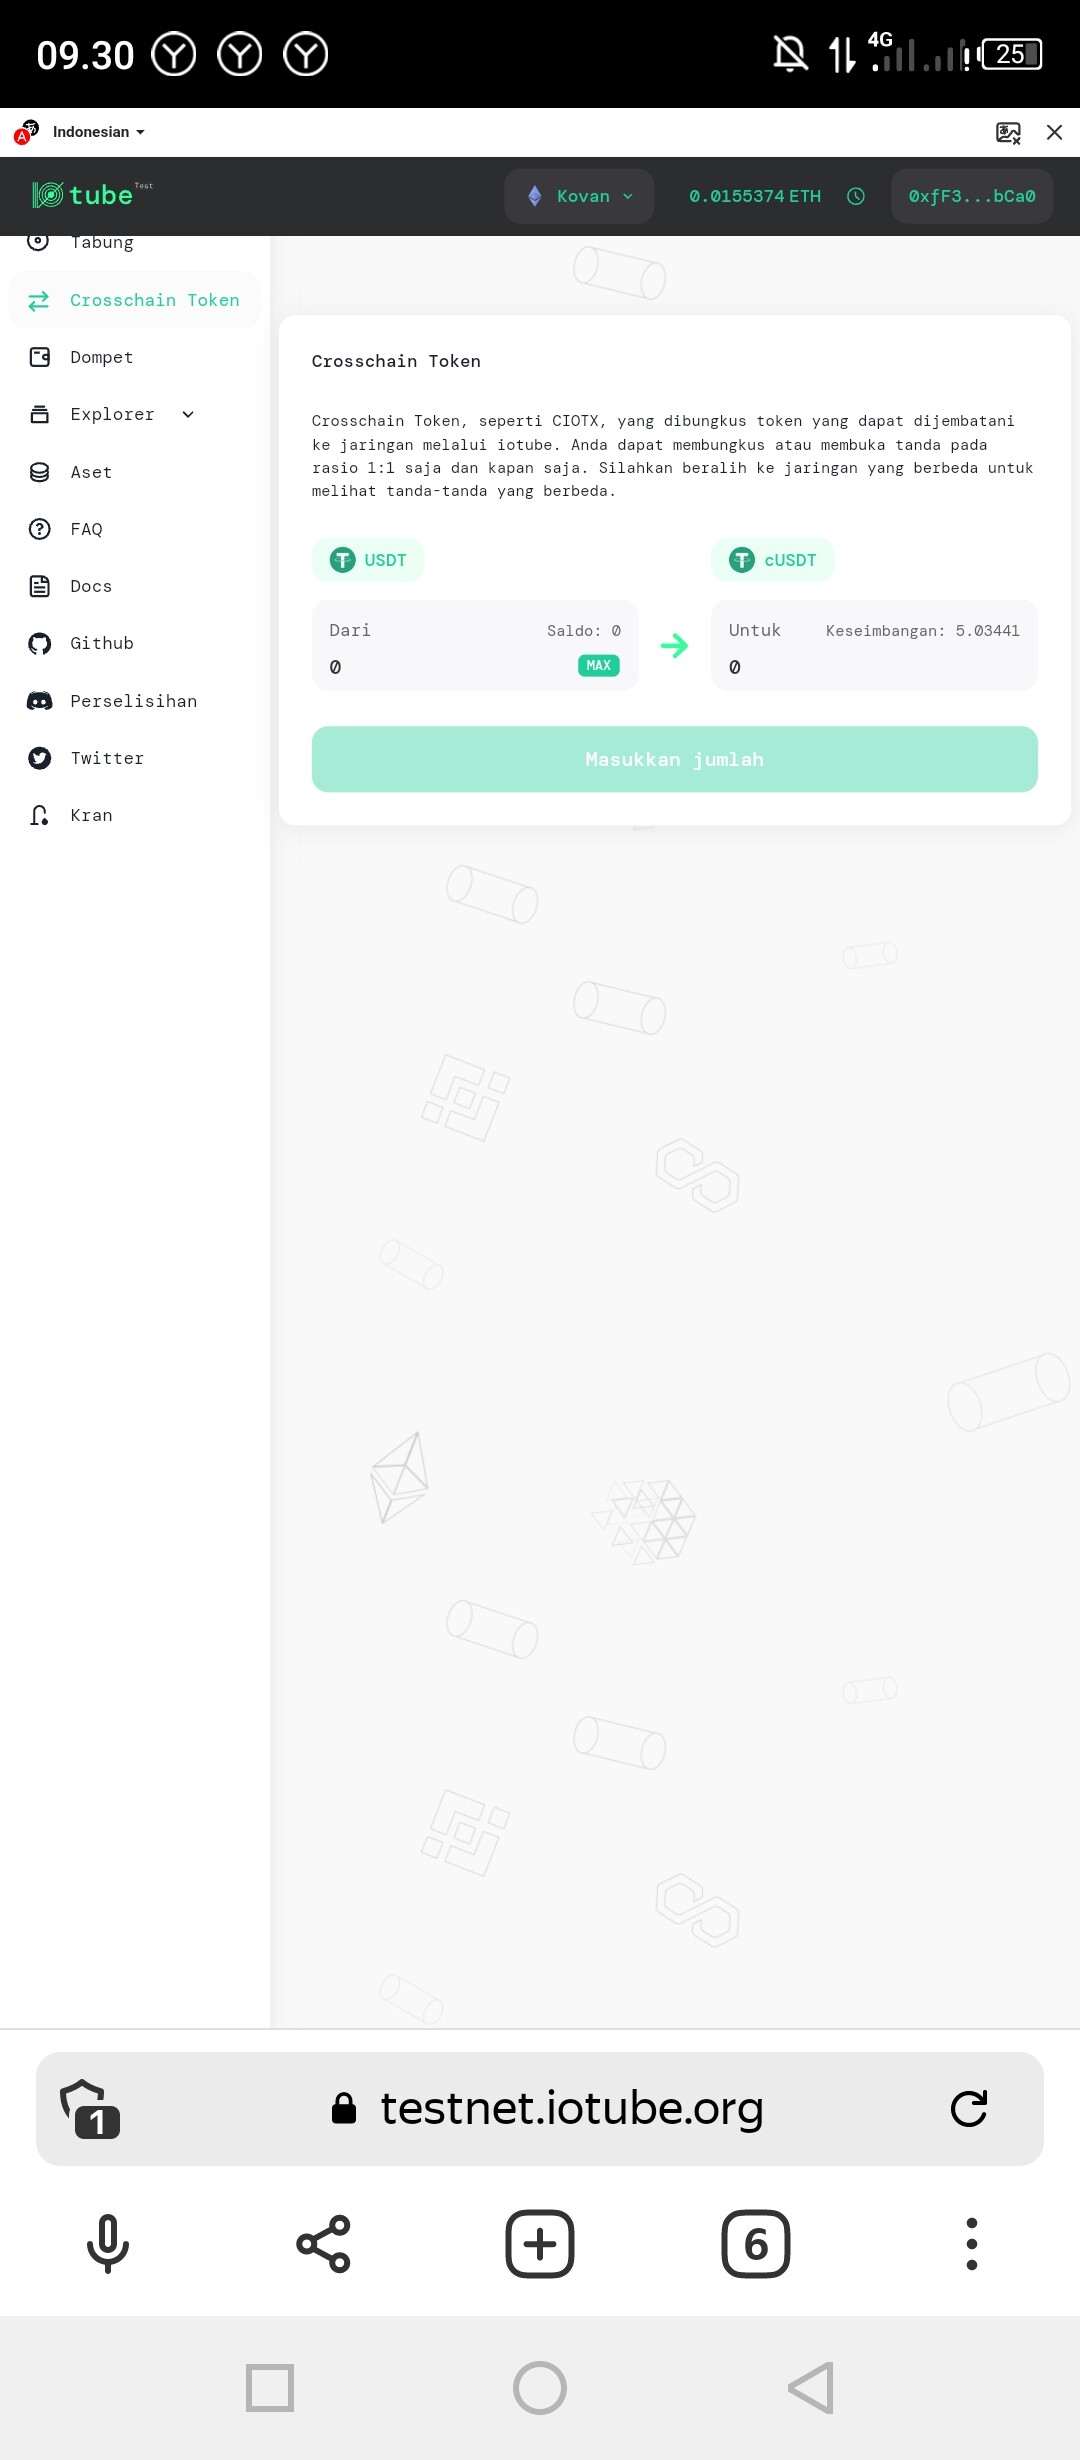Reload testnet.iotube.org page
This screenshot has width=1080, height=2460.
click(968, 2108)
